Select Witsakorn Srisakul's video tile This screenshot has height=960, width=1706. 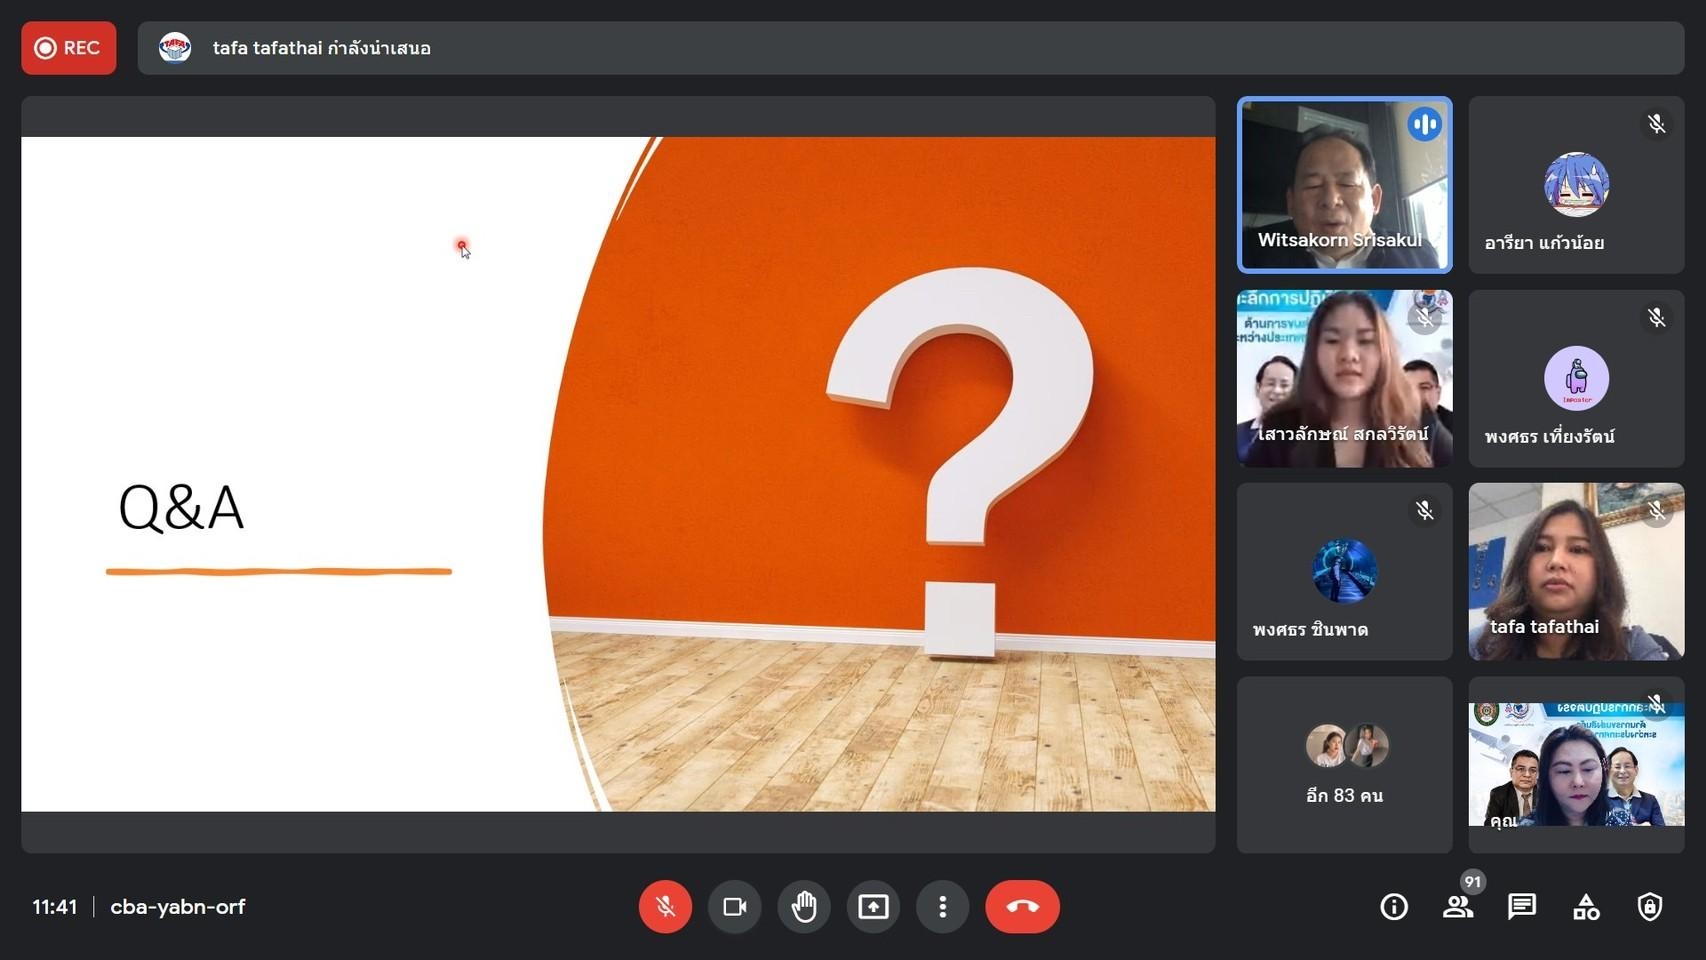(x=1344, y=185)
